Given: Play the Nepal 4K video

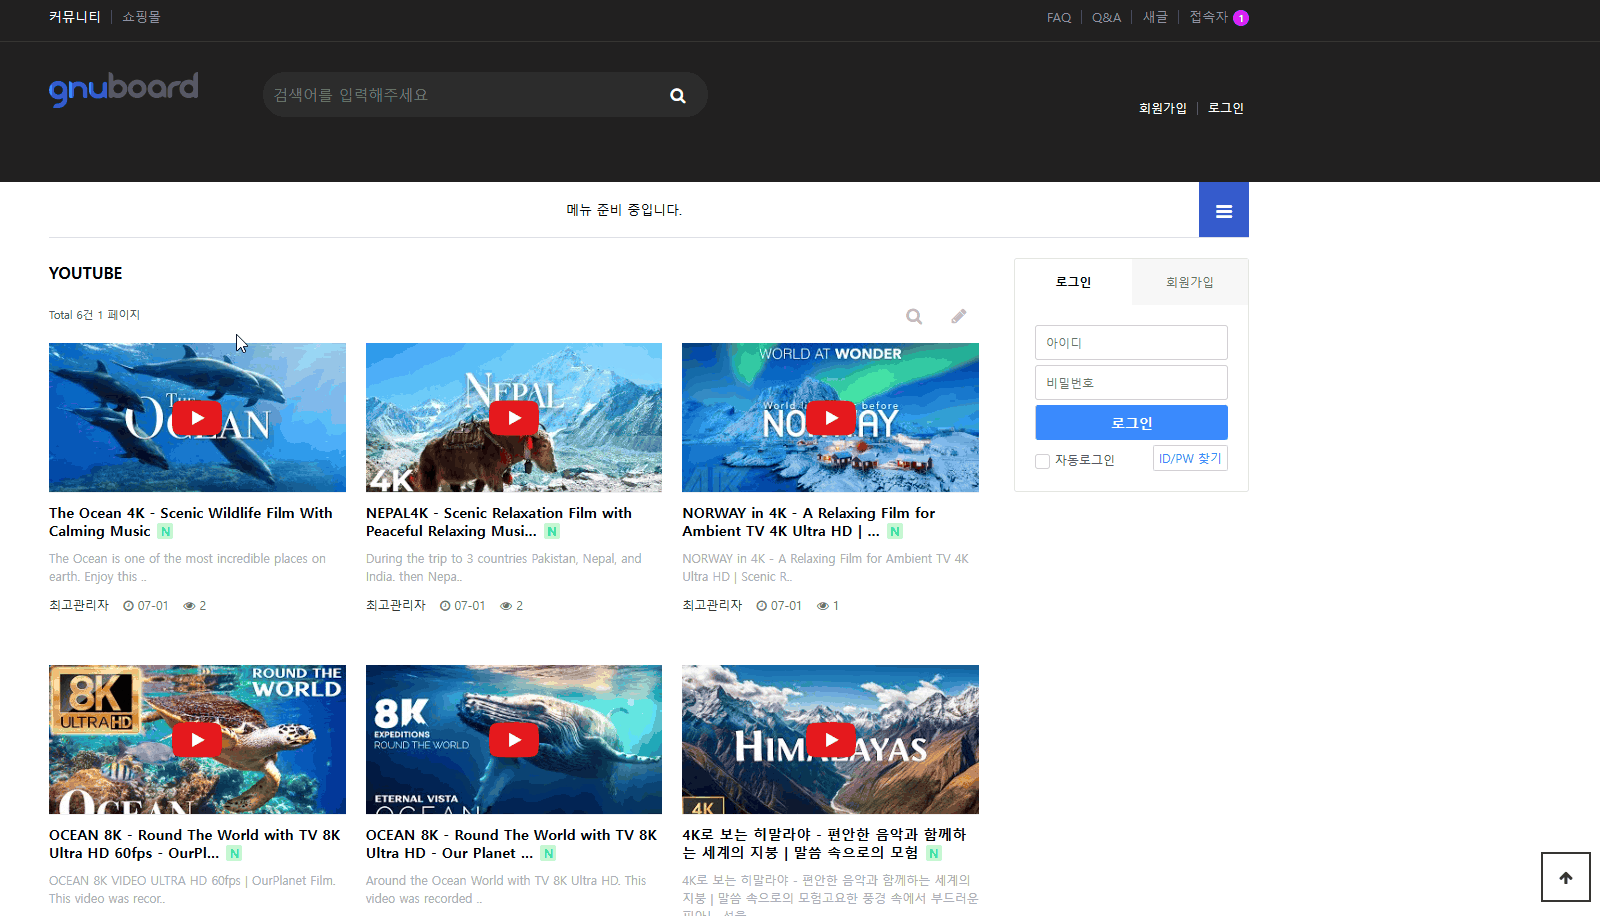Looking at the screenshot, I should (514, 418).
